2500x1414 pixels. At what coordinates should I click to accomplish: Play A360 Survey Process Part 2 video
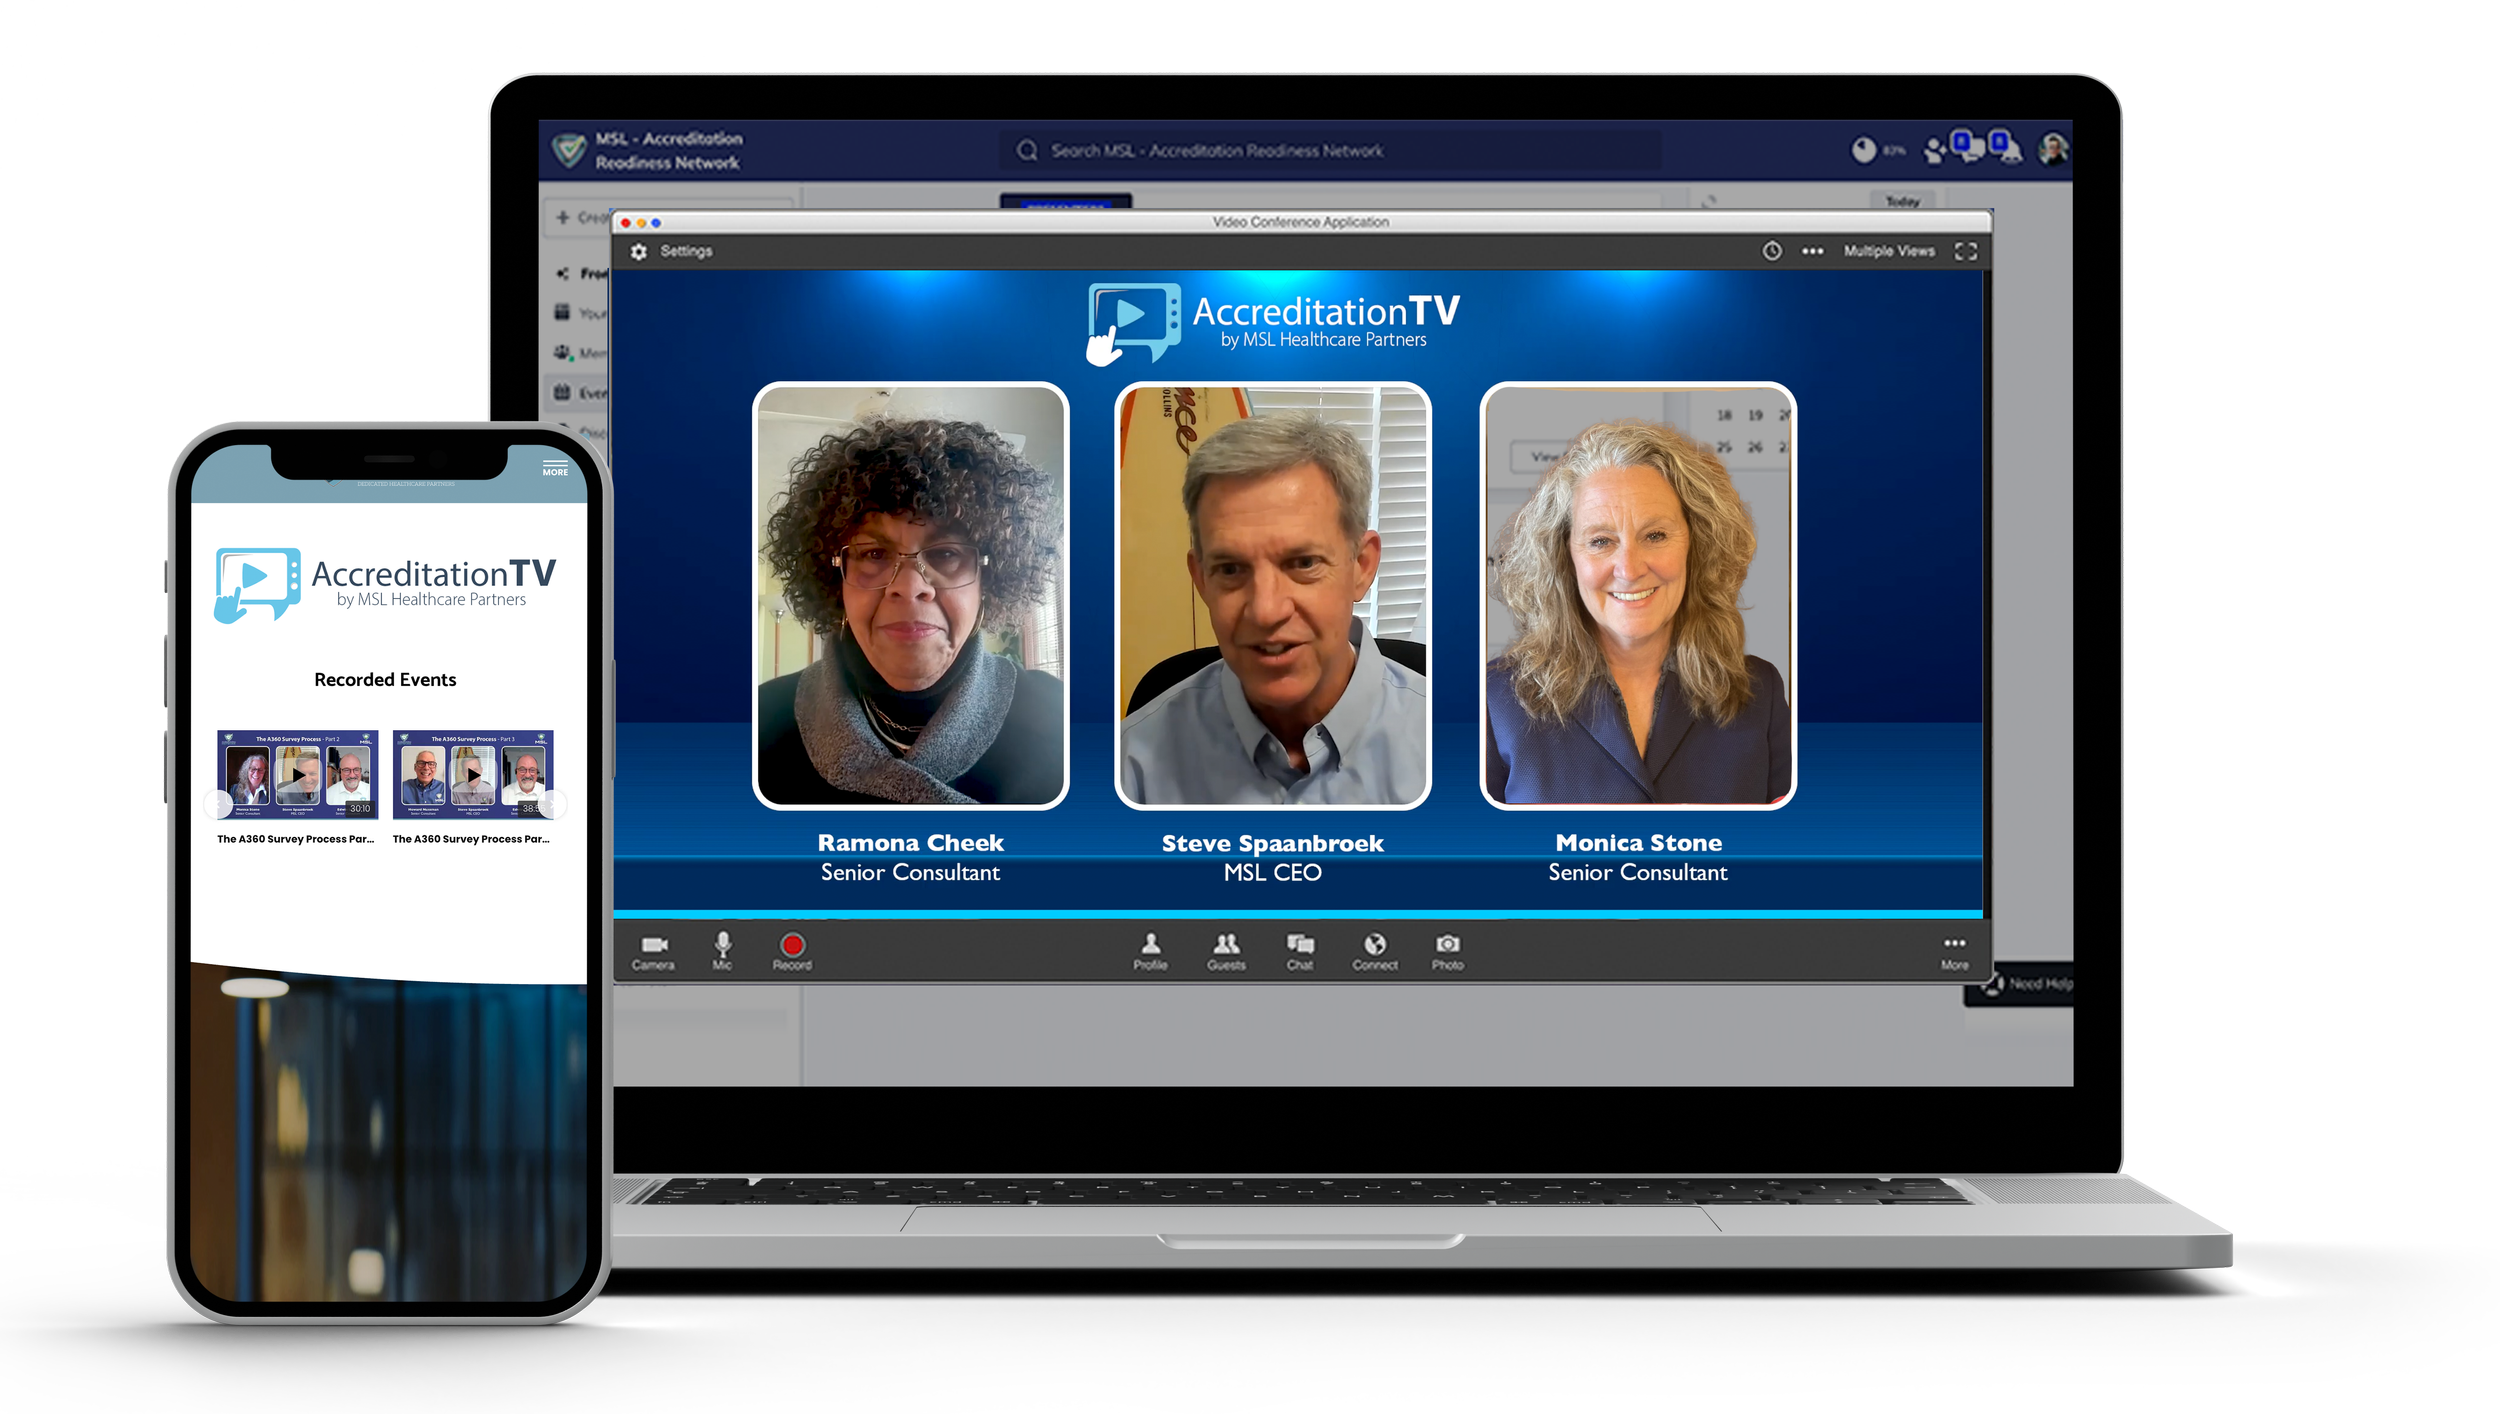pyautogui.click(x=298, y=775)
